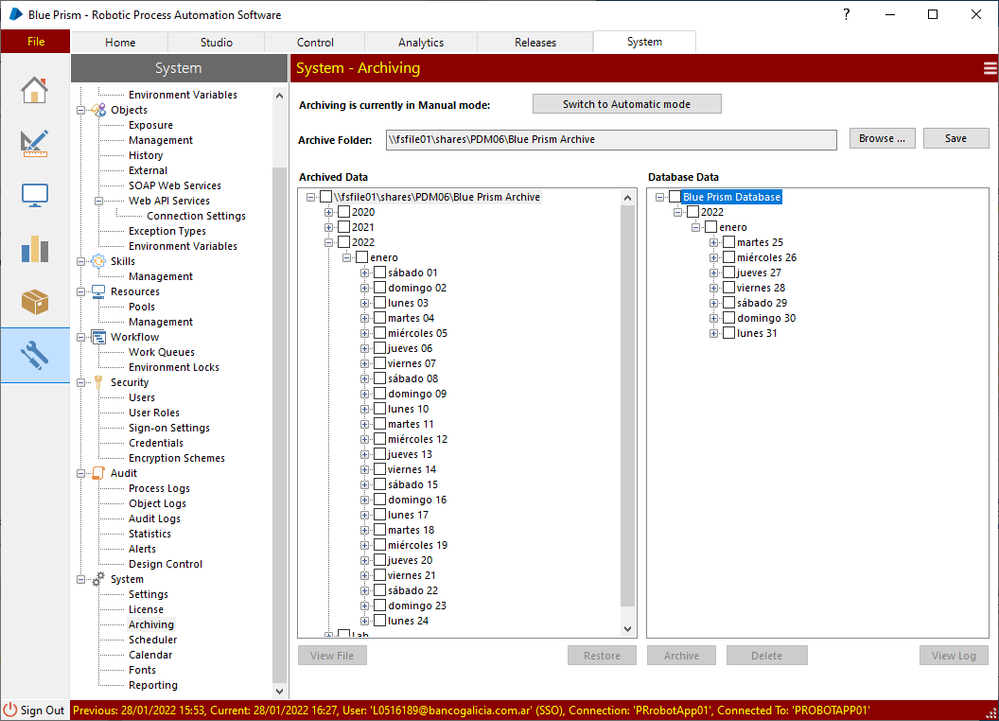Click the Browse button
Screen dimensions: 999x721
tap(882, 138)
